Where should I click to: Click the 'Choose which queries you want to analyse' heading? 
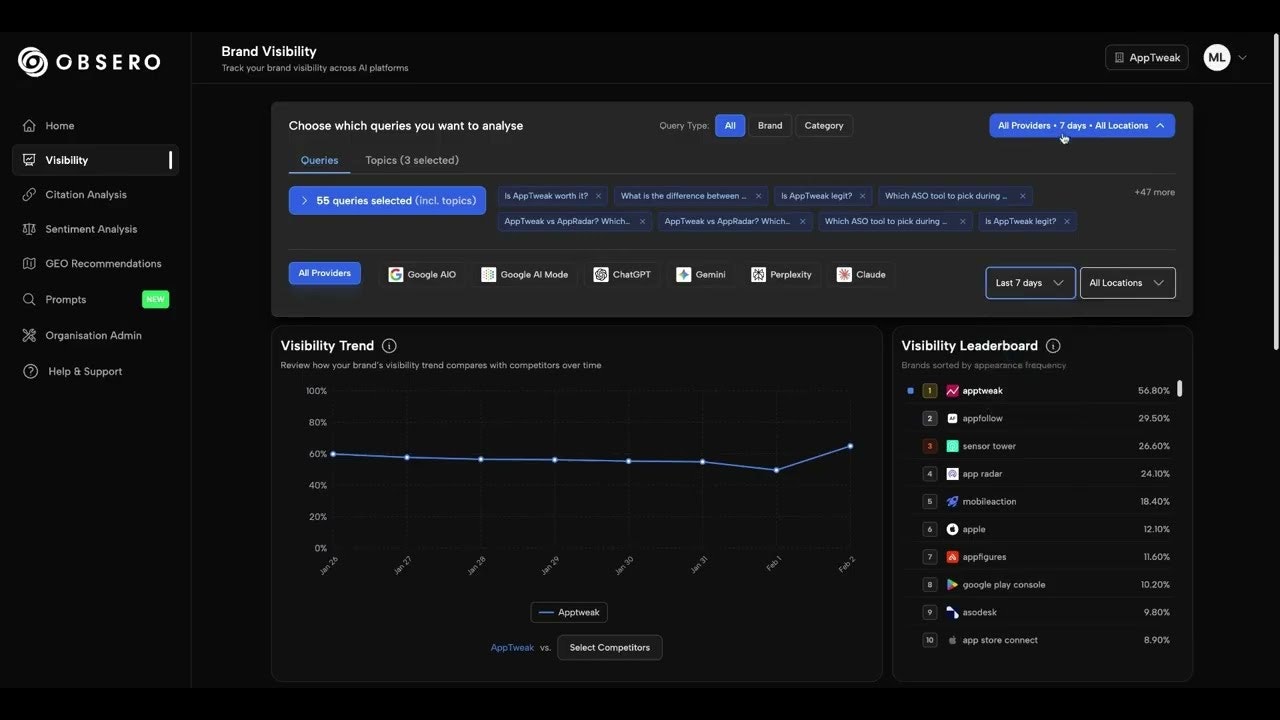[406, 126]
